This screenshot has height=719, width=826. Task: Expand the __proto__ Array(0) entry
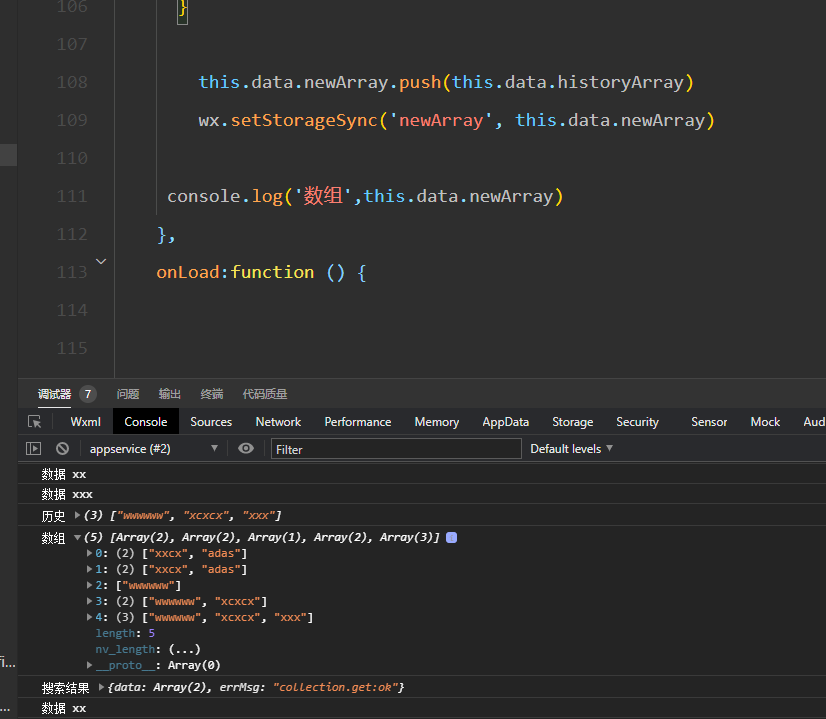click(89, 665)
